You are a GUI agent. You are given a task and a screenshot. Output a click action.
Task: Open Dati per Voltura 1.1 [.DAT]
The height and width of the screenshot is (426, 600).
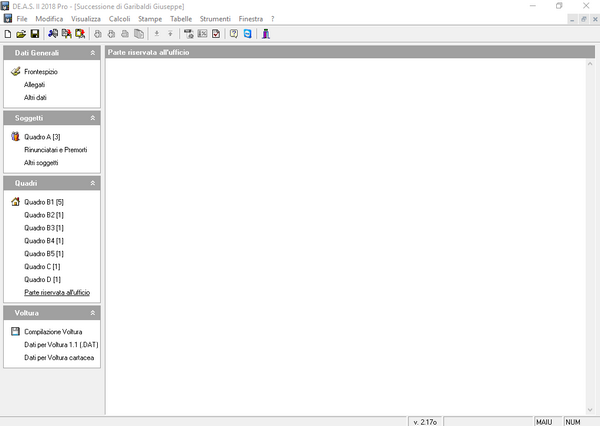click(61, 344)
